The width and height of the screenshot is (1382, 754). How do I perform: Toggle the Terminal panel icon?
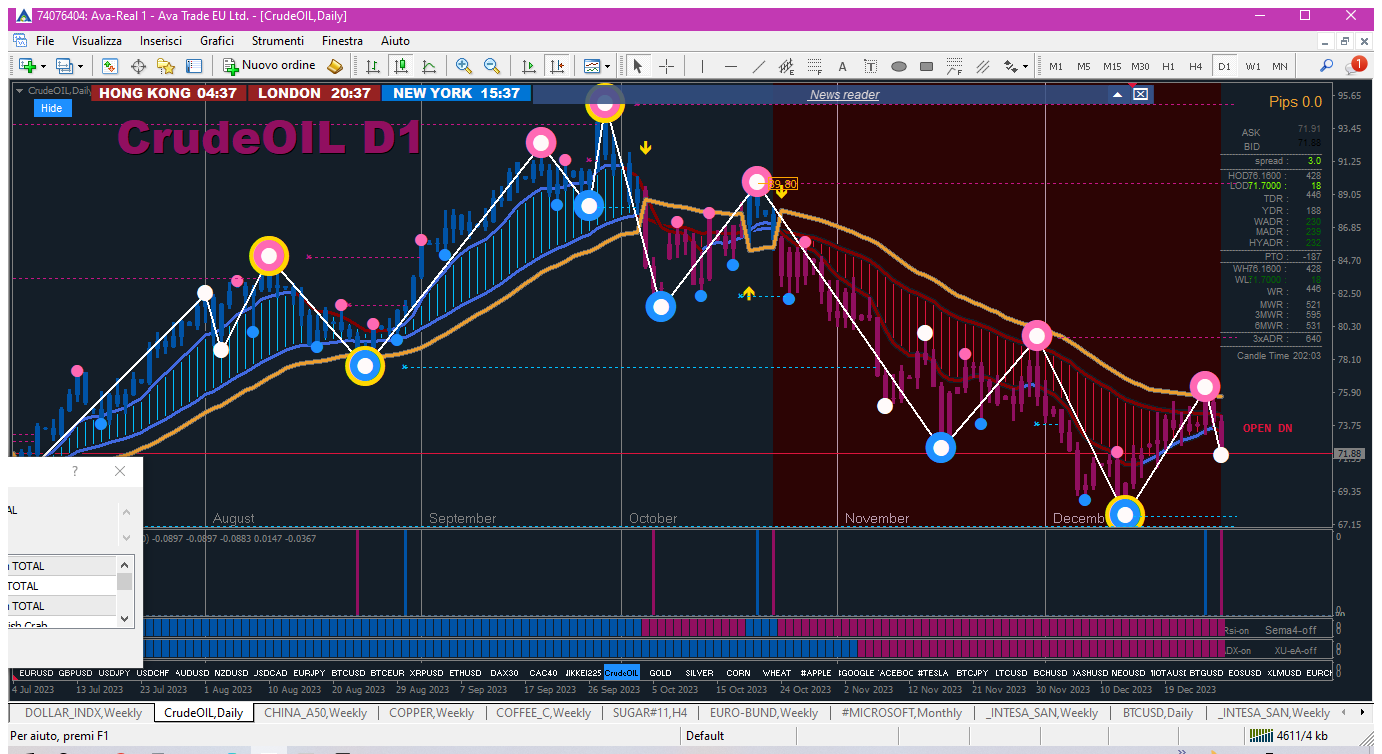[194, 66]
